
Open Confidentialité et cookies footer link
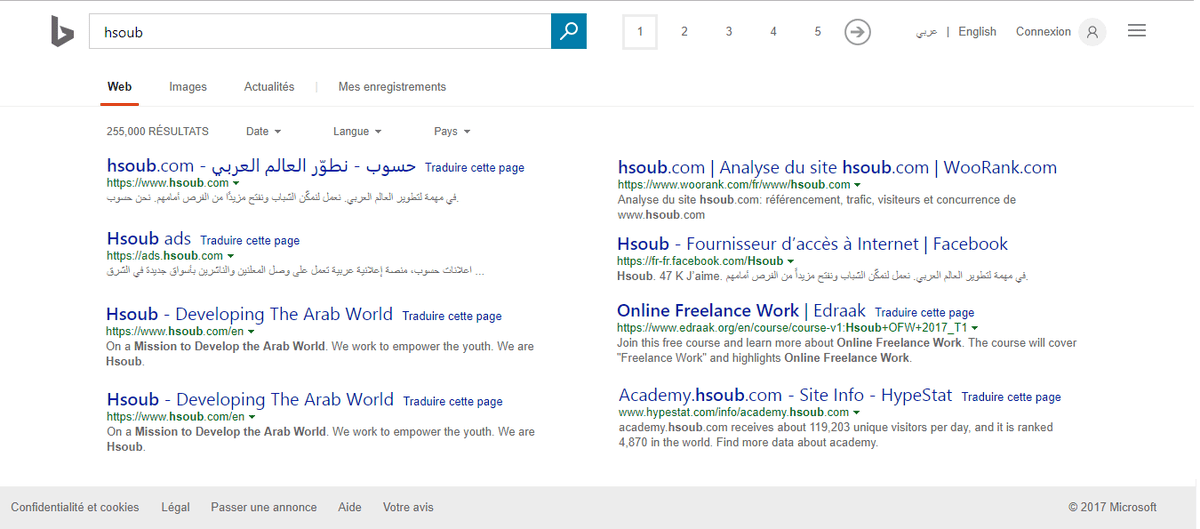[75, 508]
